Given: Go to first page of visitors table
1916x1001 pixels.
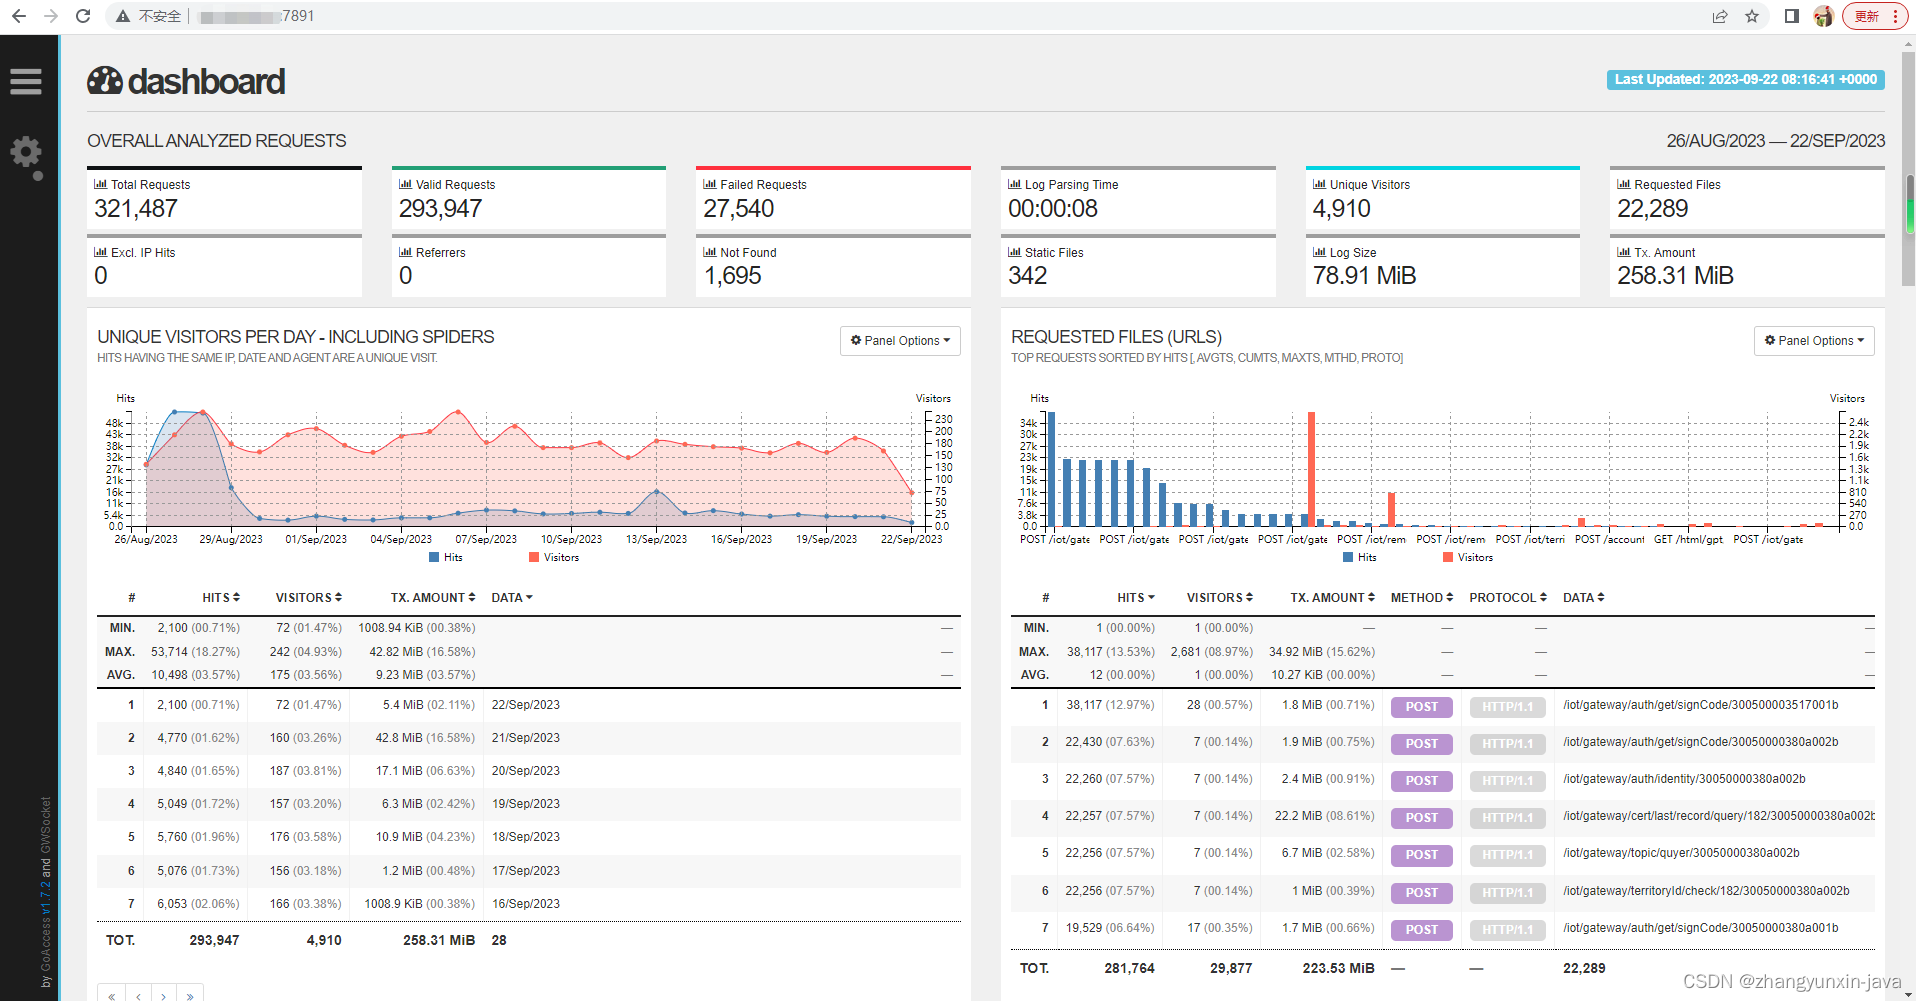Looking at the screenshot, I should tap(111, 994).
